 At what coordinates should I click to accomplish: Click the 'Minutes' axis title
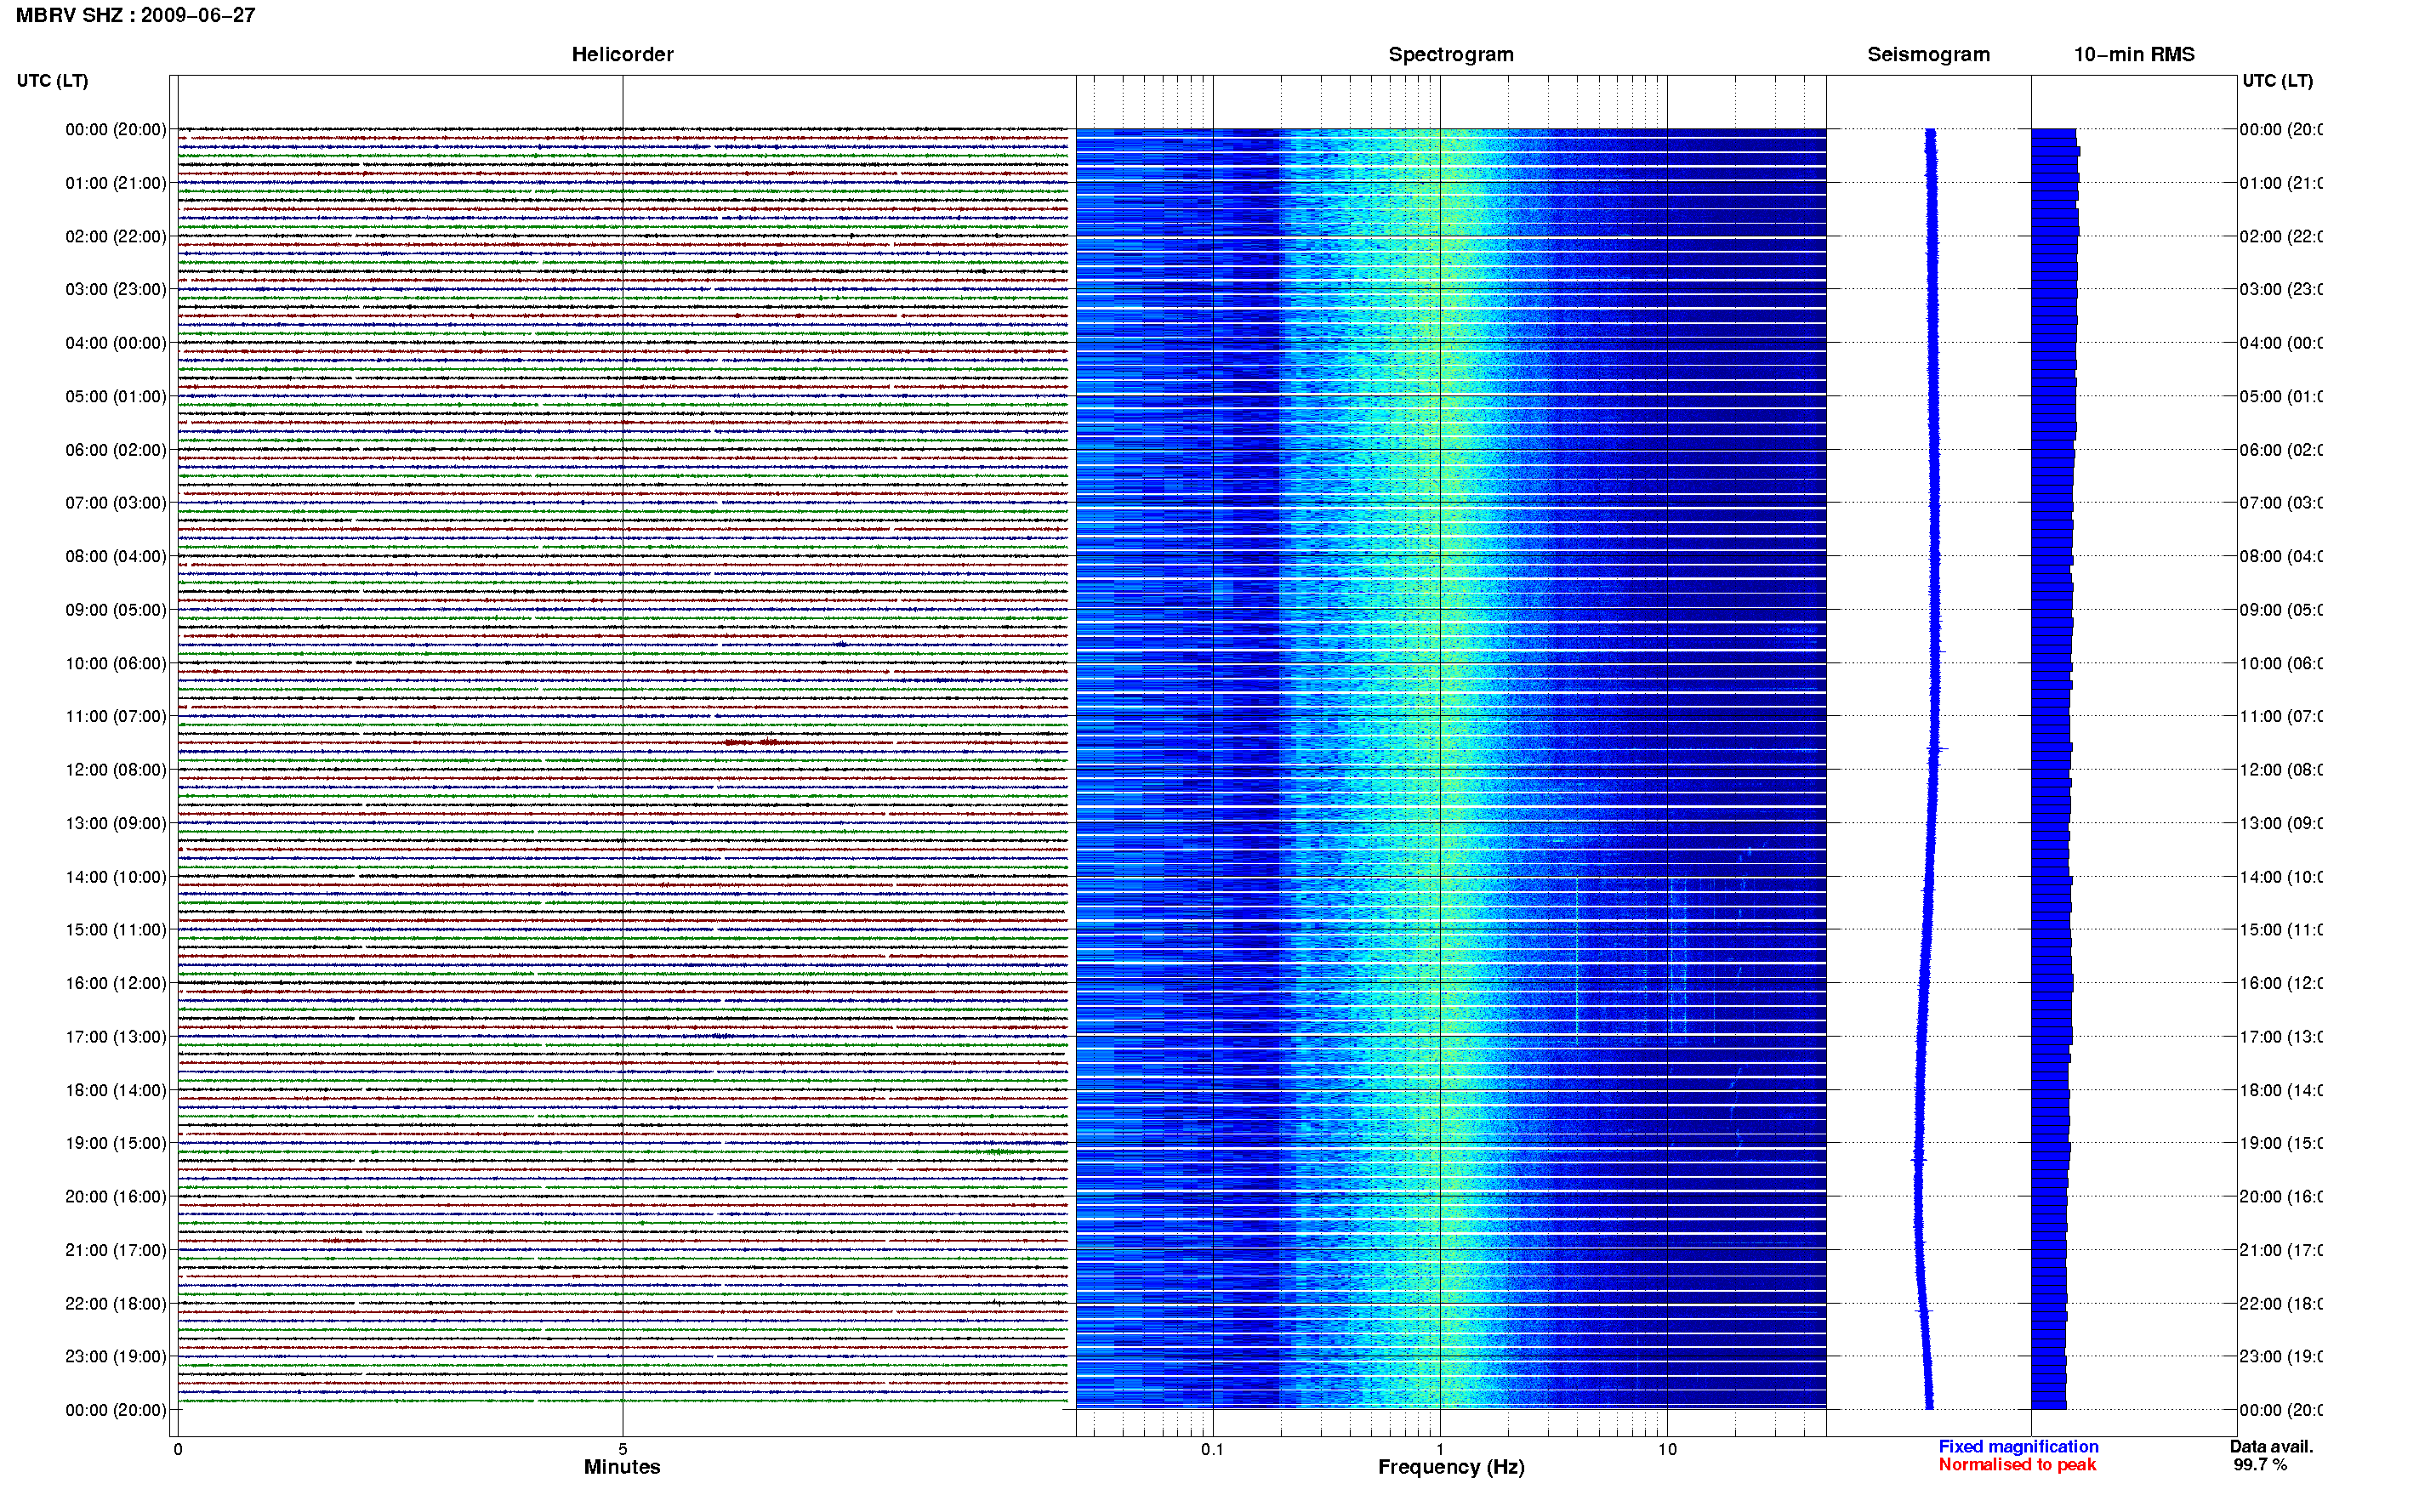pyautogui.click(x=622, y=1467)
